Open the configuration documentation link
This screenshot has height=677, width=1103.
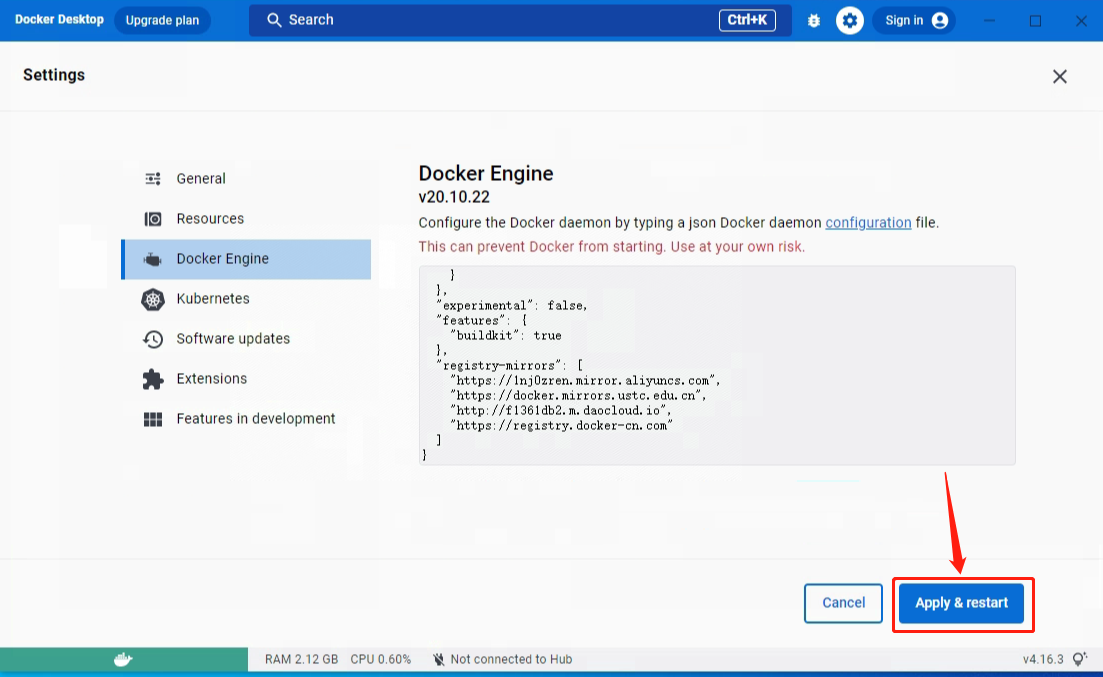(867, 223)
